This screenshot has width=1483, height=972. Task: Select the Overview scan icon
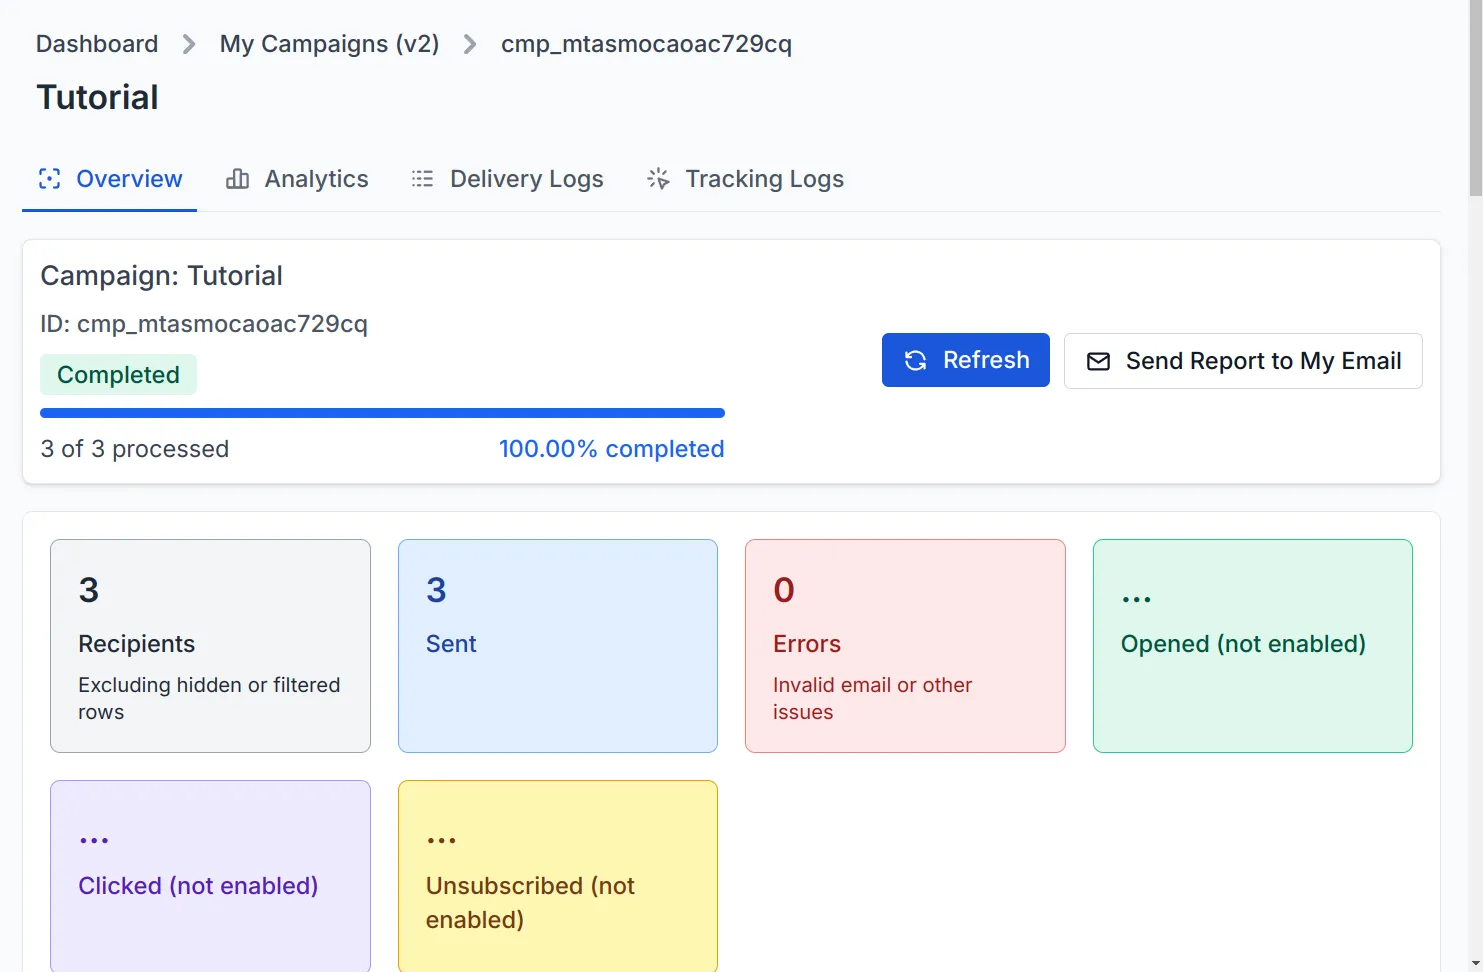tap(49, 178)
